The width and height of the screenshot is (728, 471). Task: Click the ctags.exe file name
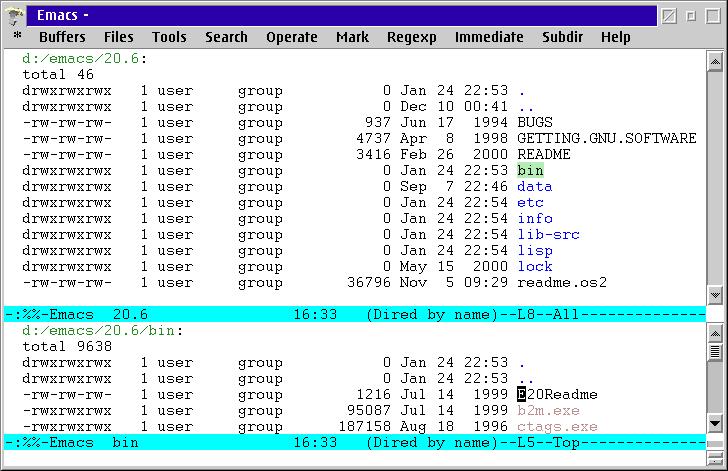(x=557, y=427)
